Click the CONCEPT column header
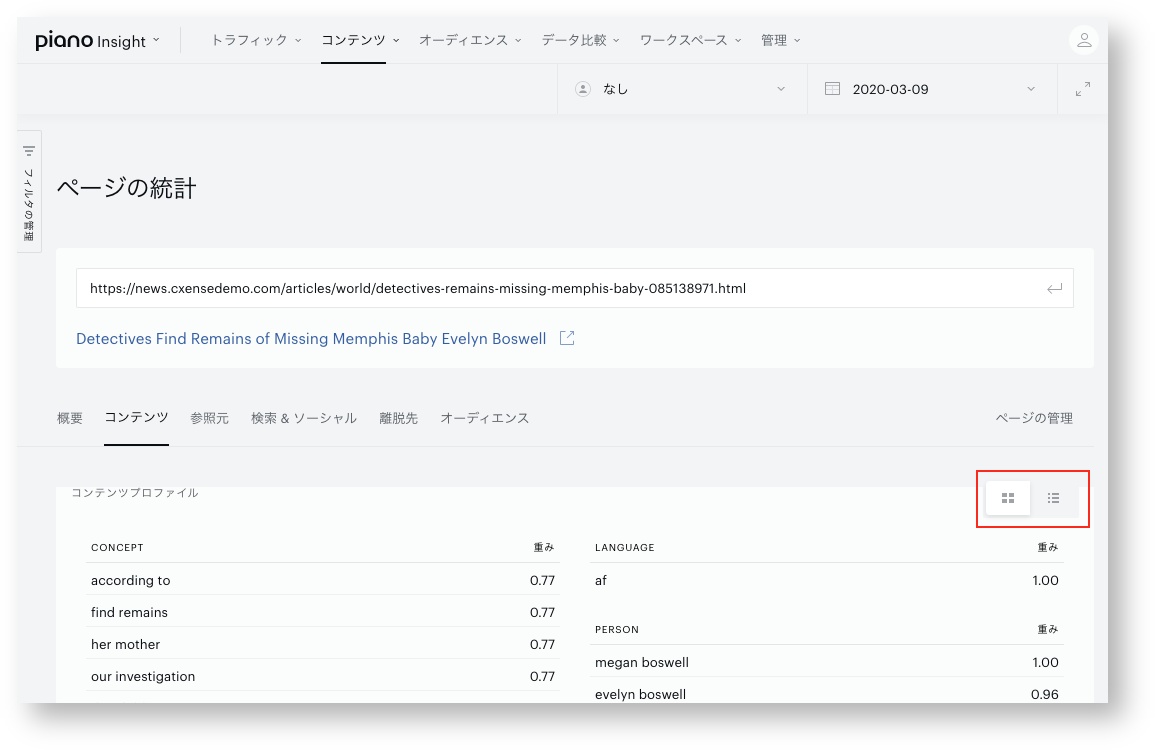 click(117, 548)
